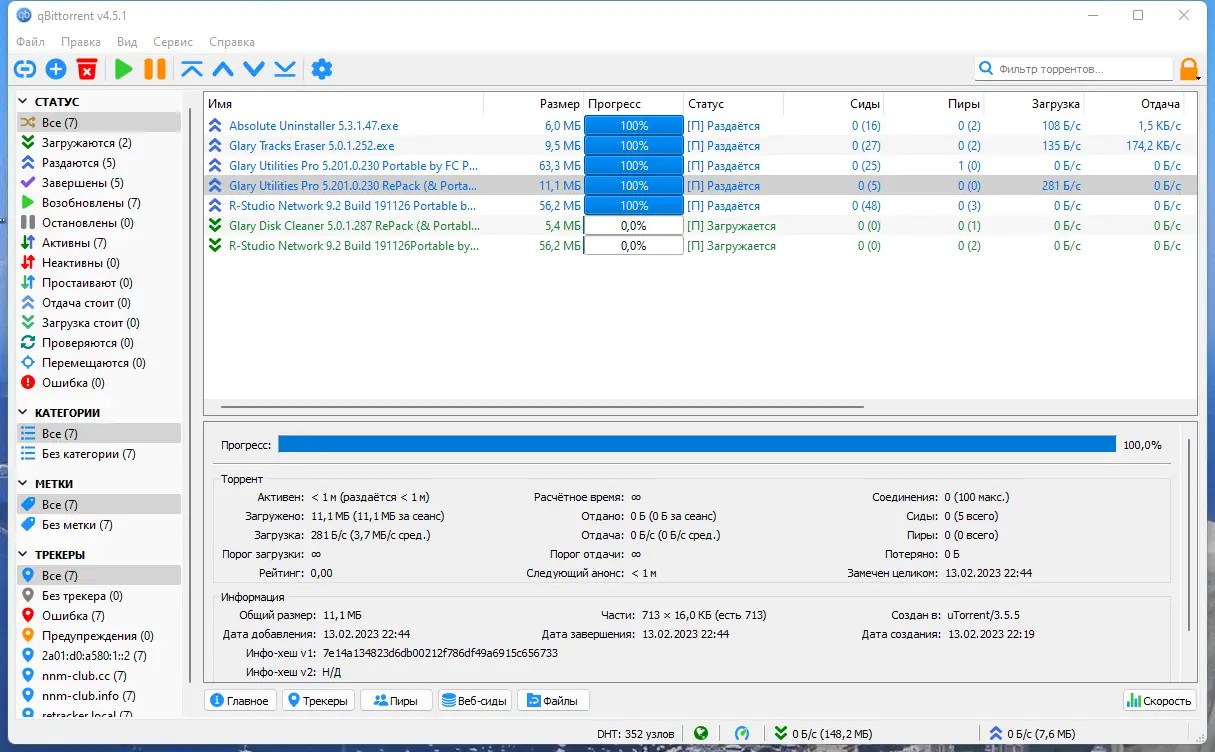The width and height of the screenshot is (1215, 752).
Task: Sort by the Загрузка column header
Action: click(x=1034, y=104)
